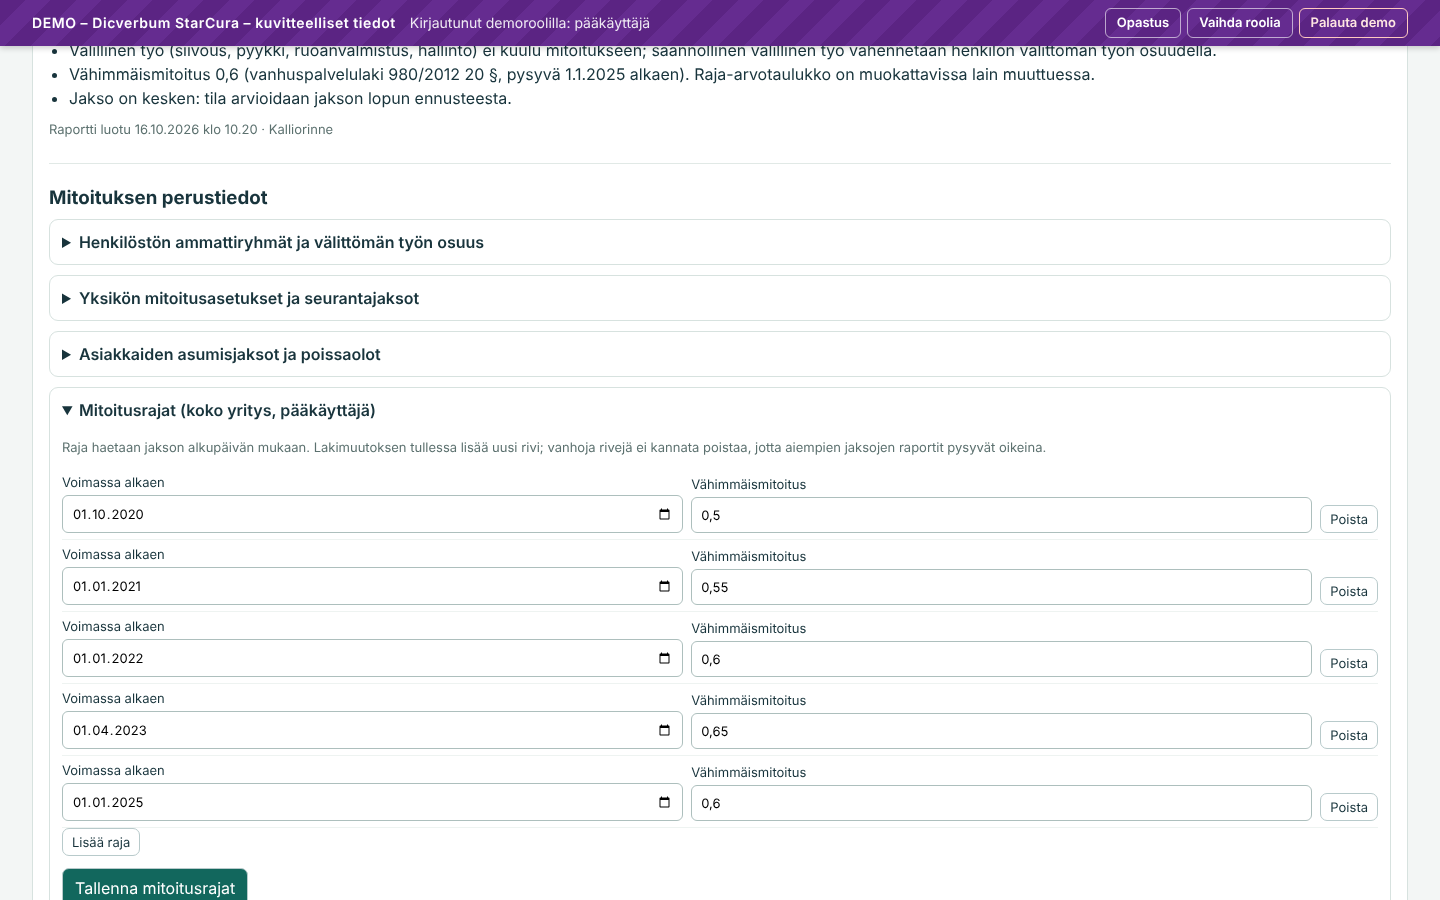Screen dimensions: 1440x900
Task: Add a new limit with Lisää raja
Action: [x=101, y=842]
